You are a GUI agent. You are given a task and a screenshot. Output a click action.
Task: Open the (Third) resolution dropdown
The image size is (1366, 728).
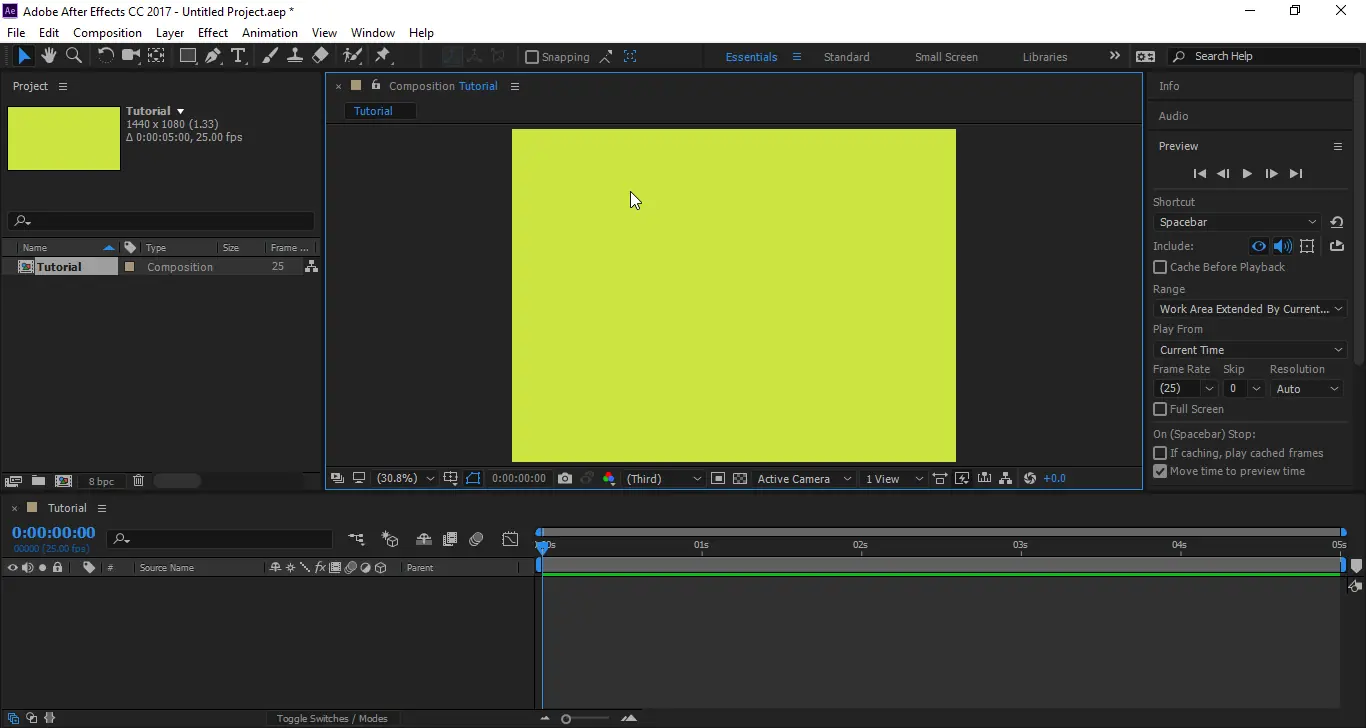(x=664, y=479)
